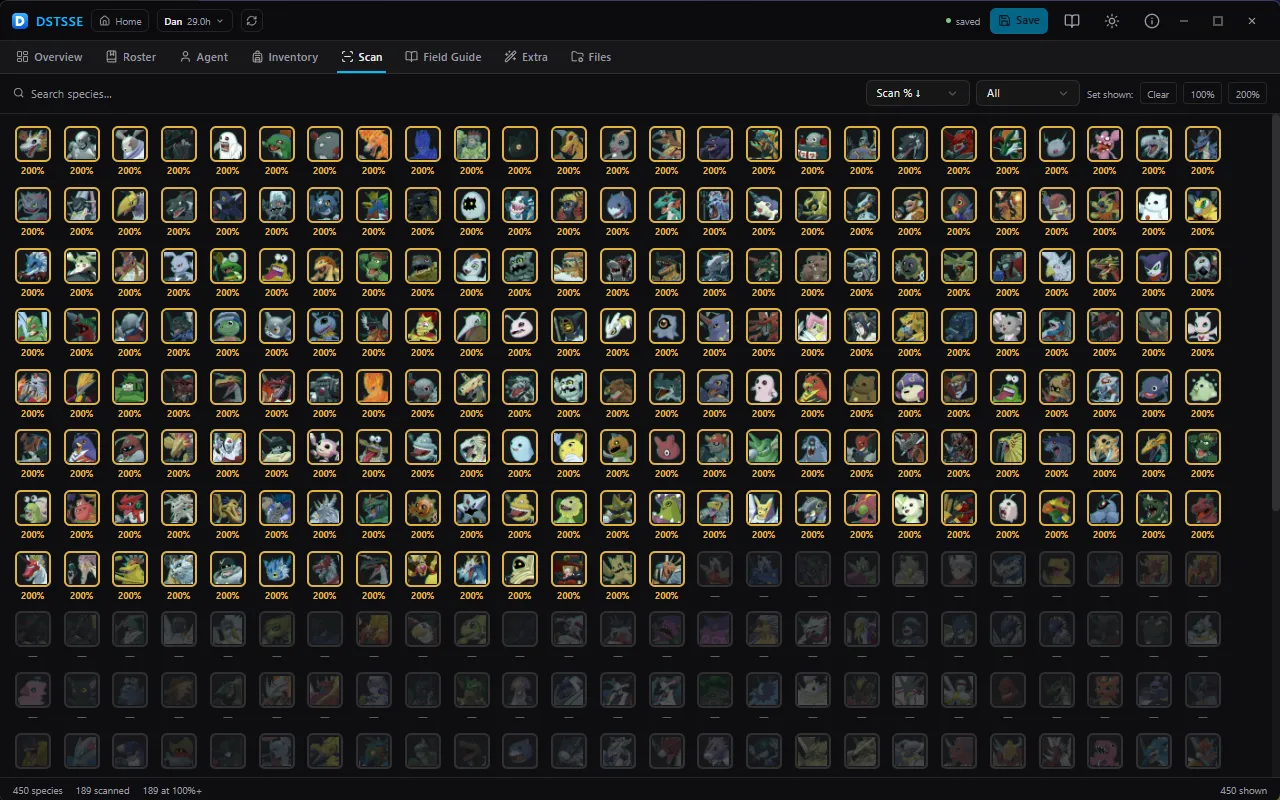This screenshot has width=1280, height=800.
Task: Select the grey creature with single orange eye
Action: pos(667,327)
